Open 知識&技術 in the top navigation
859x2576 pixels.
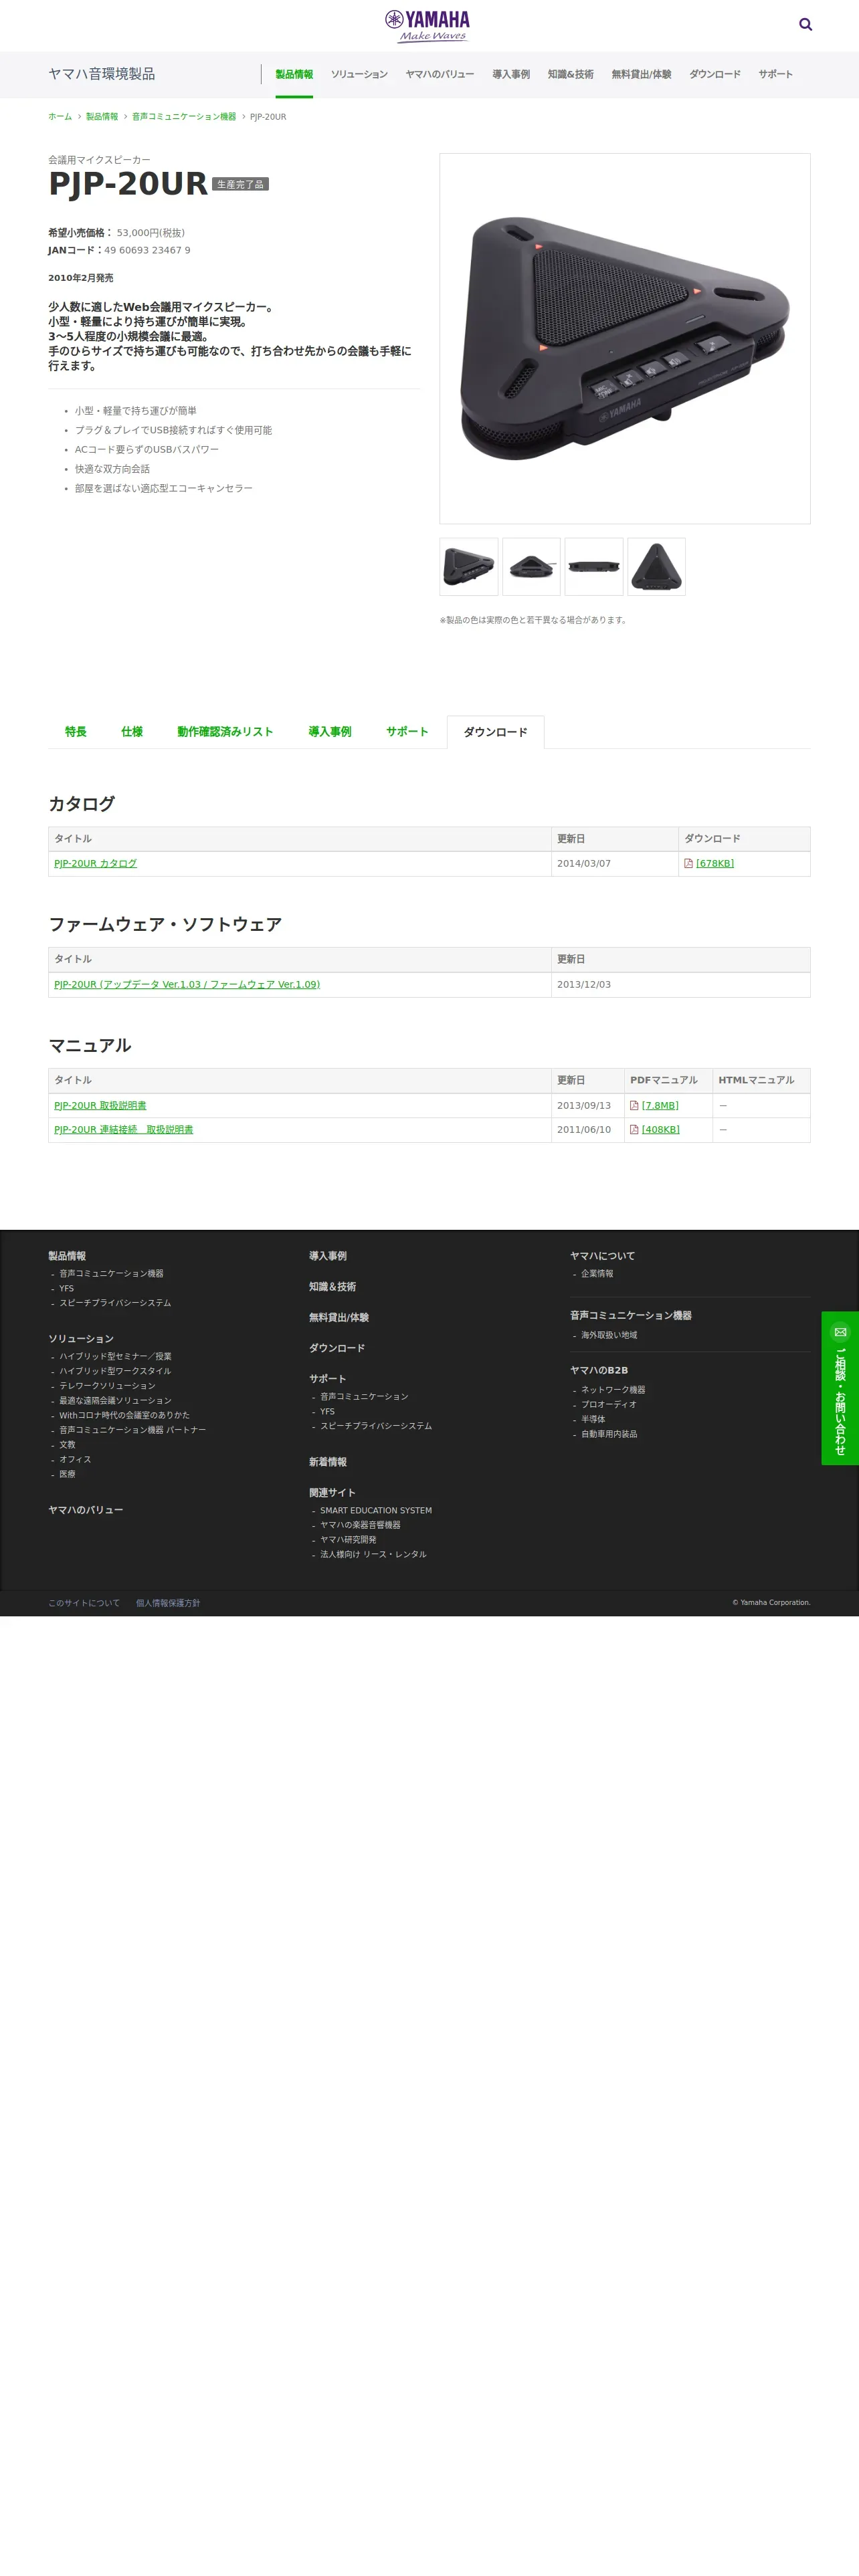(x=570, y=74)
